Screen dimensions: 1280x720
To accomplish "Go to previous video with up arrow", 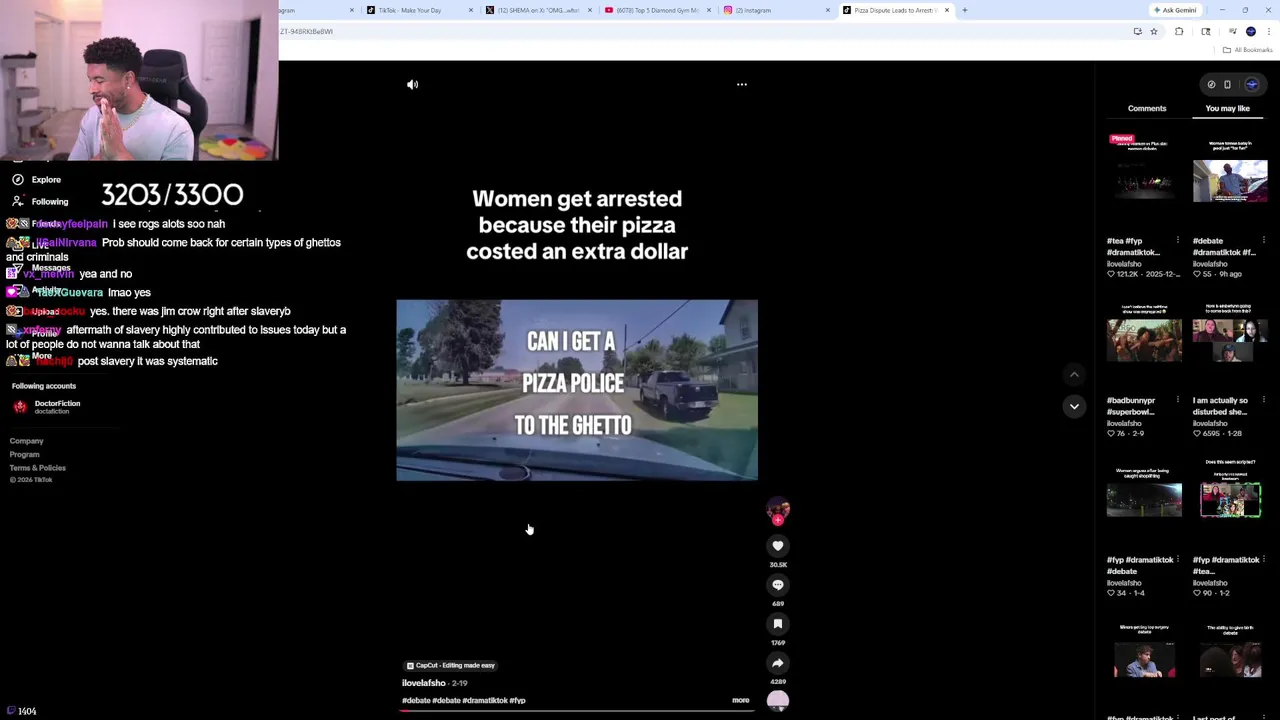I will pyautogui.click(x=1074, y=375).
